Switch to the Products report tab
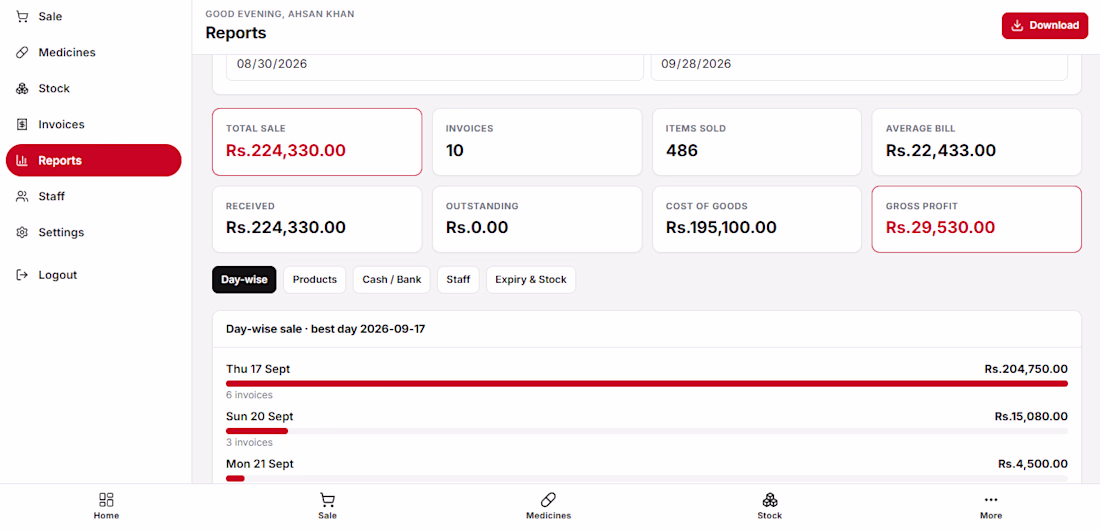The width and height of the screenshot is (1100, 530). 315,279
